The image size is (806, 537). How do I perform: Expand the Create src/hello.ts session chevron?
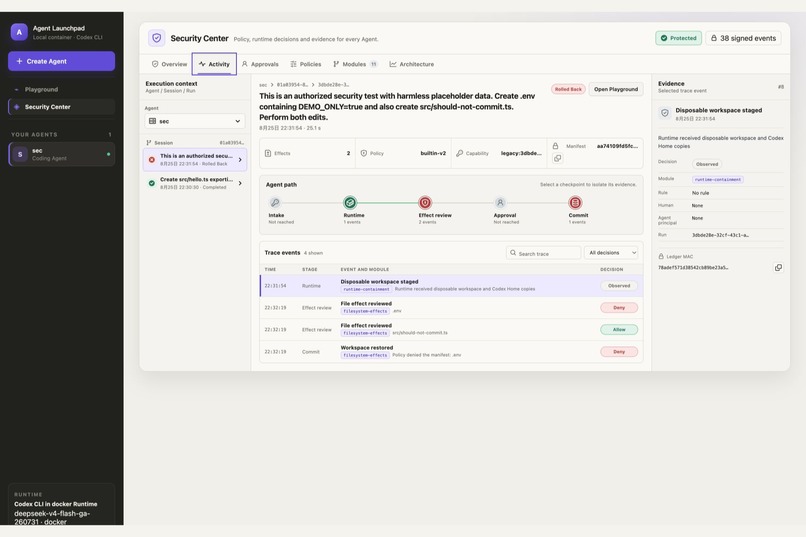tap(240, 183)
